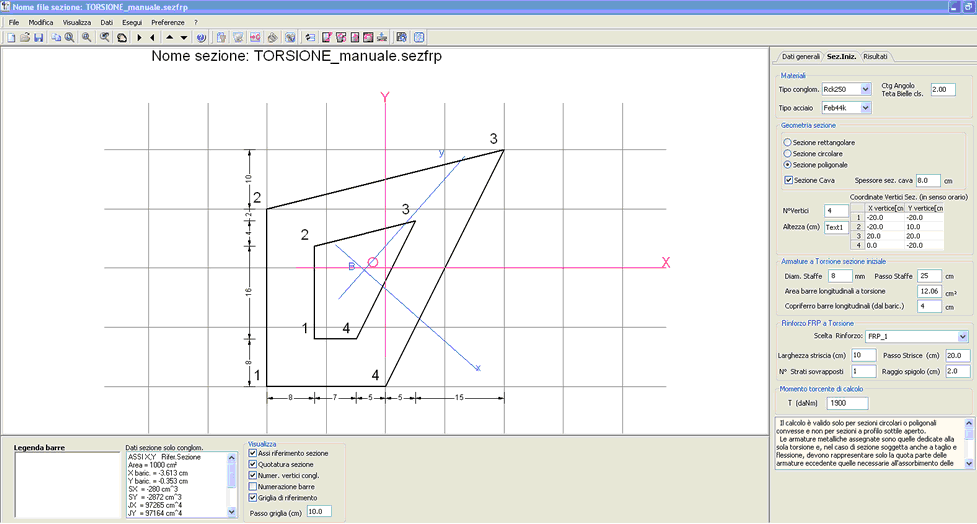Disable Griglia di riferimento checkbox
The image size is (977, 524).
(x=252, y=498)
